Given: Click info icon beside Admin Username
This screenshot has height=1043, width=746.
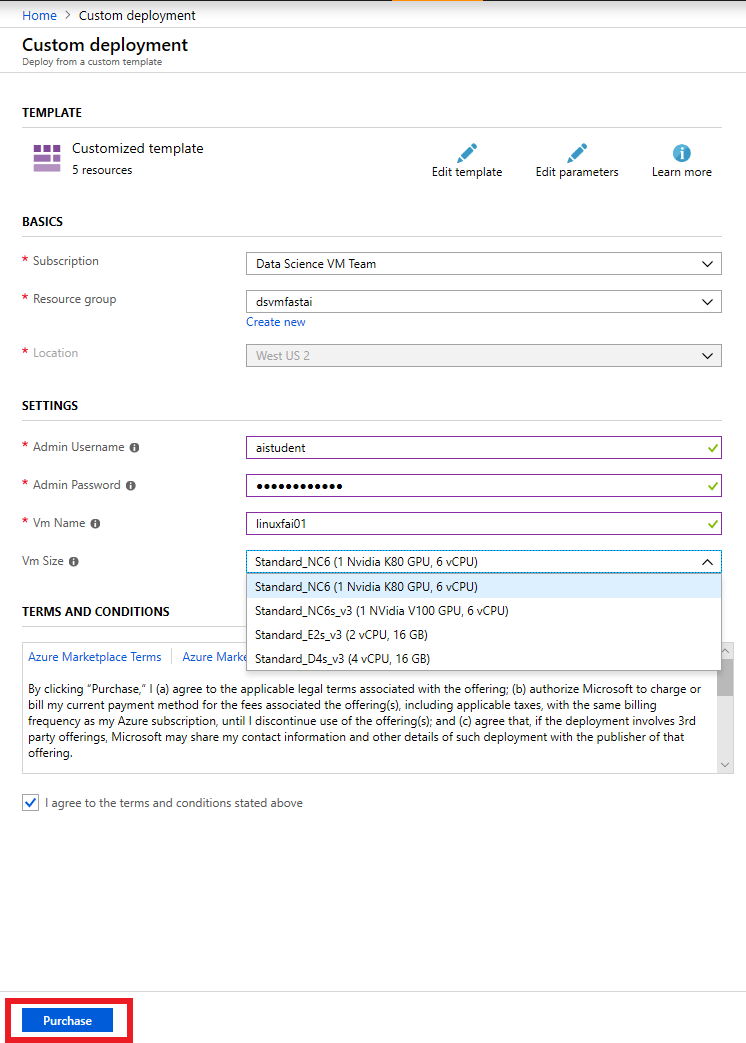Looking at the screenshot, I should [x=134, y=448].
